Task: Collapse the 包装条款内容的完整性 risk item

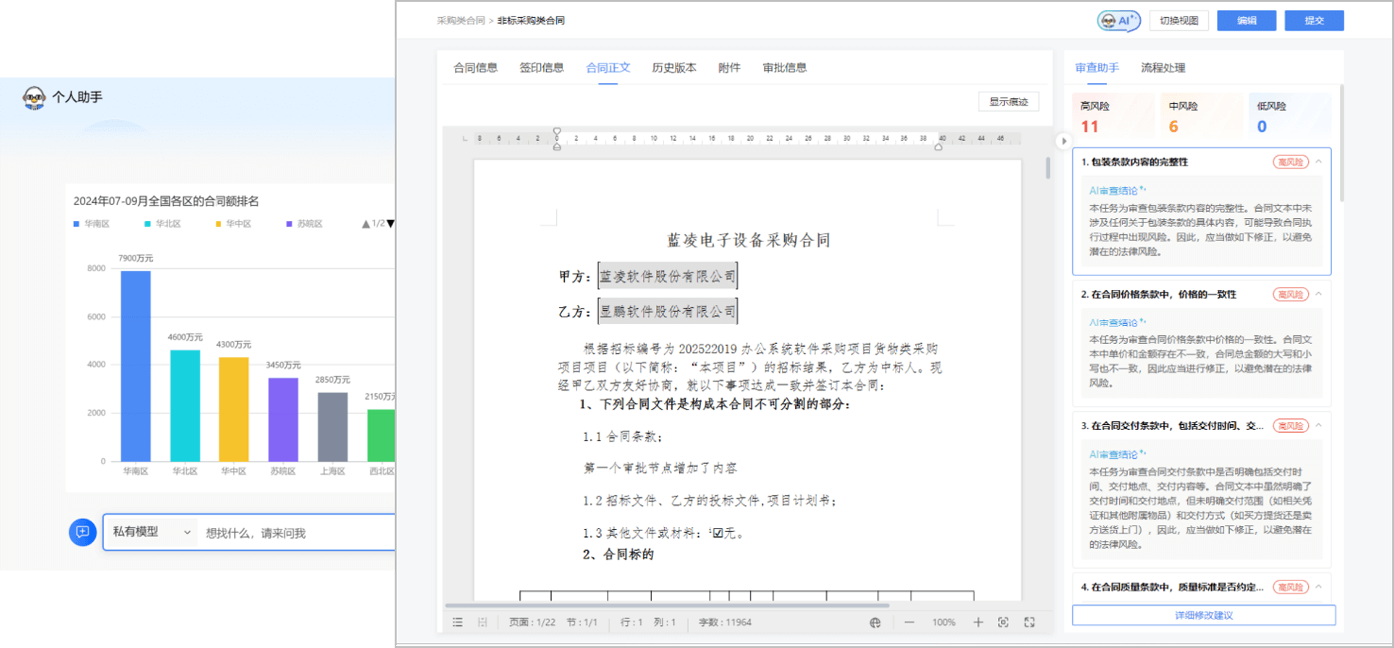Action: (x=1318, y=161)
